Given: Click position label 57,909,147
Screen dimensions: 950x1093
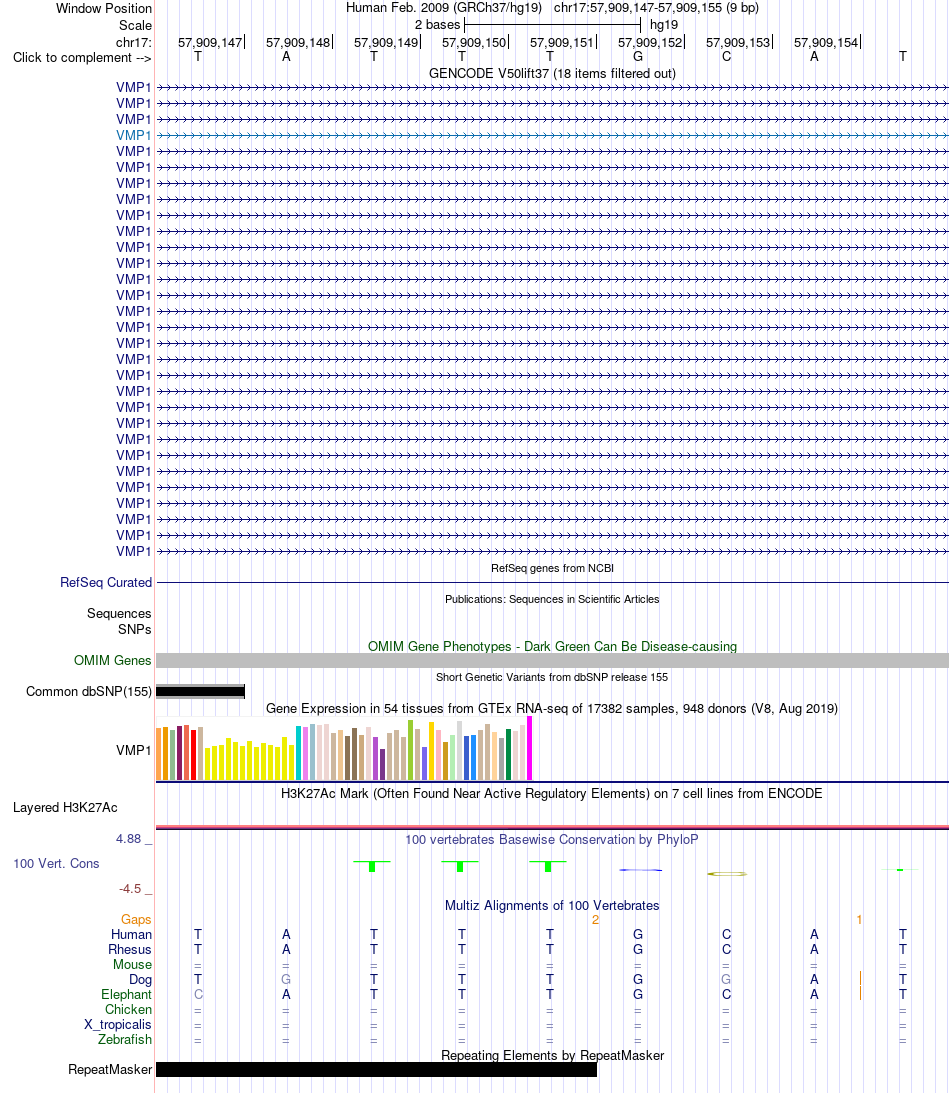Looking at the screenshot, I should pos(210,43).
